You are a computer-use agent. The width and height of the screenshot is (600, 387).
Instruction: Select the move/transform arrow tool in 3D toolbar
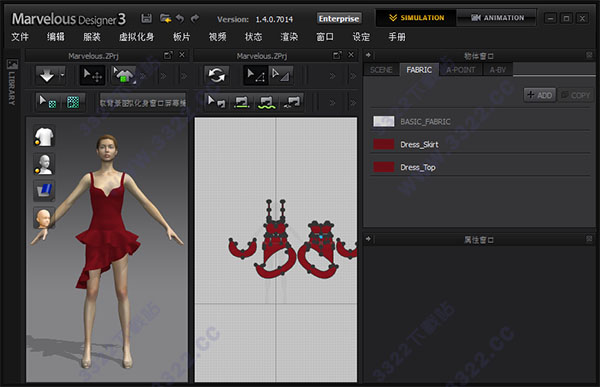(92, 75)
